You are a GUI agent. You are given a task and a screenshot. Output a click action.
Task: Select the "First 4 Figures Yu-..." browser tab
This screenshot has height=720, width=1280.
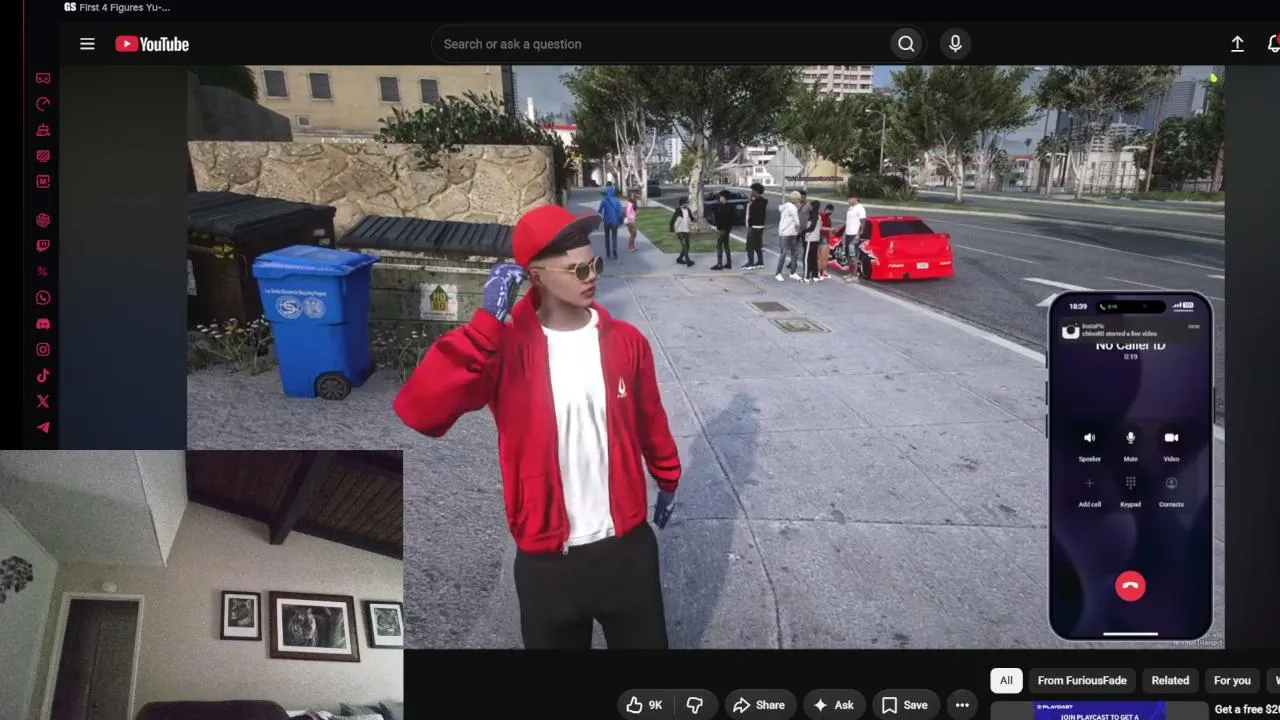click(x=117, y=7)
